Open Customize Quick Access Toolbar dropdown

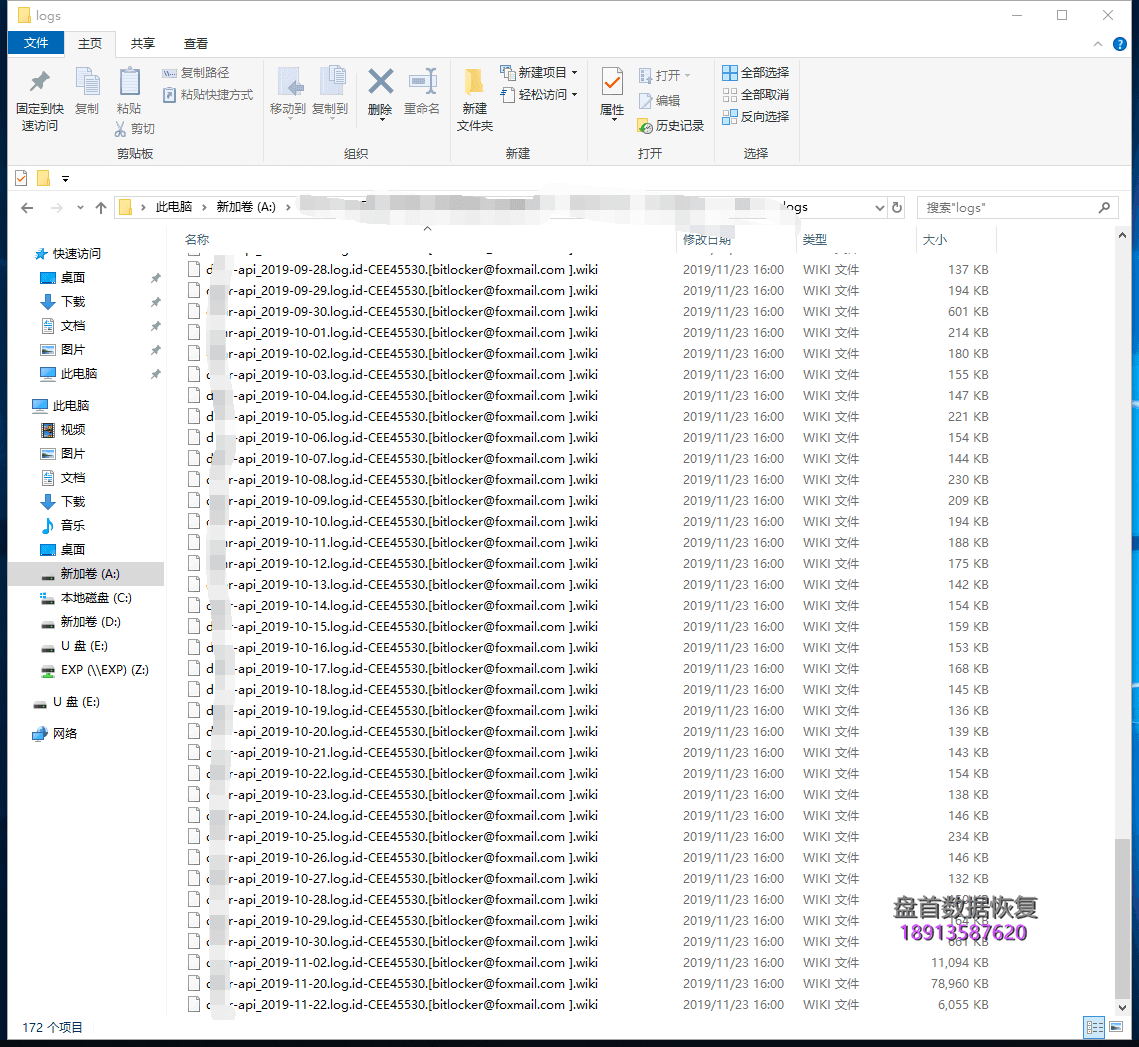(65, 179)
